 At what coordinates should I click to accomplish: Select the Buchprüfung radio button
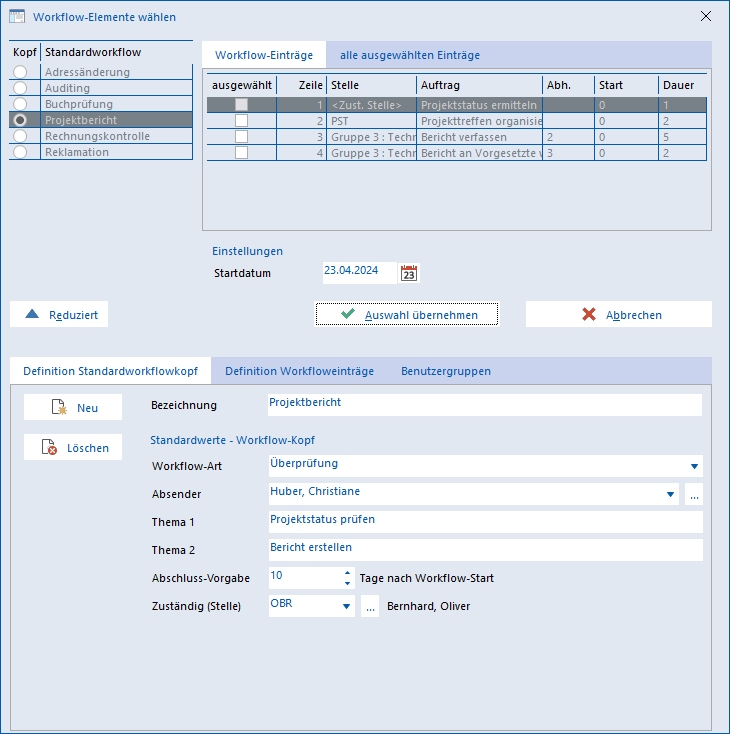pyautogui.click(x=20, y=104)
